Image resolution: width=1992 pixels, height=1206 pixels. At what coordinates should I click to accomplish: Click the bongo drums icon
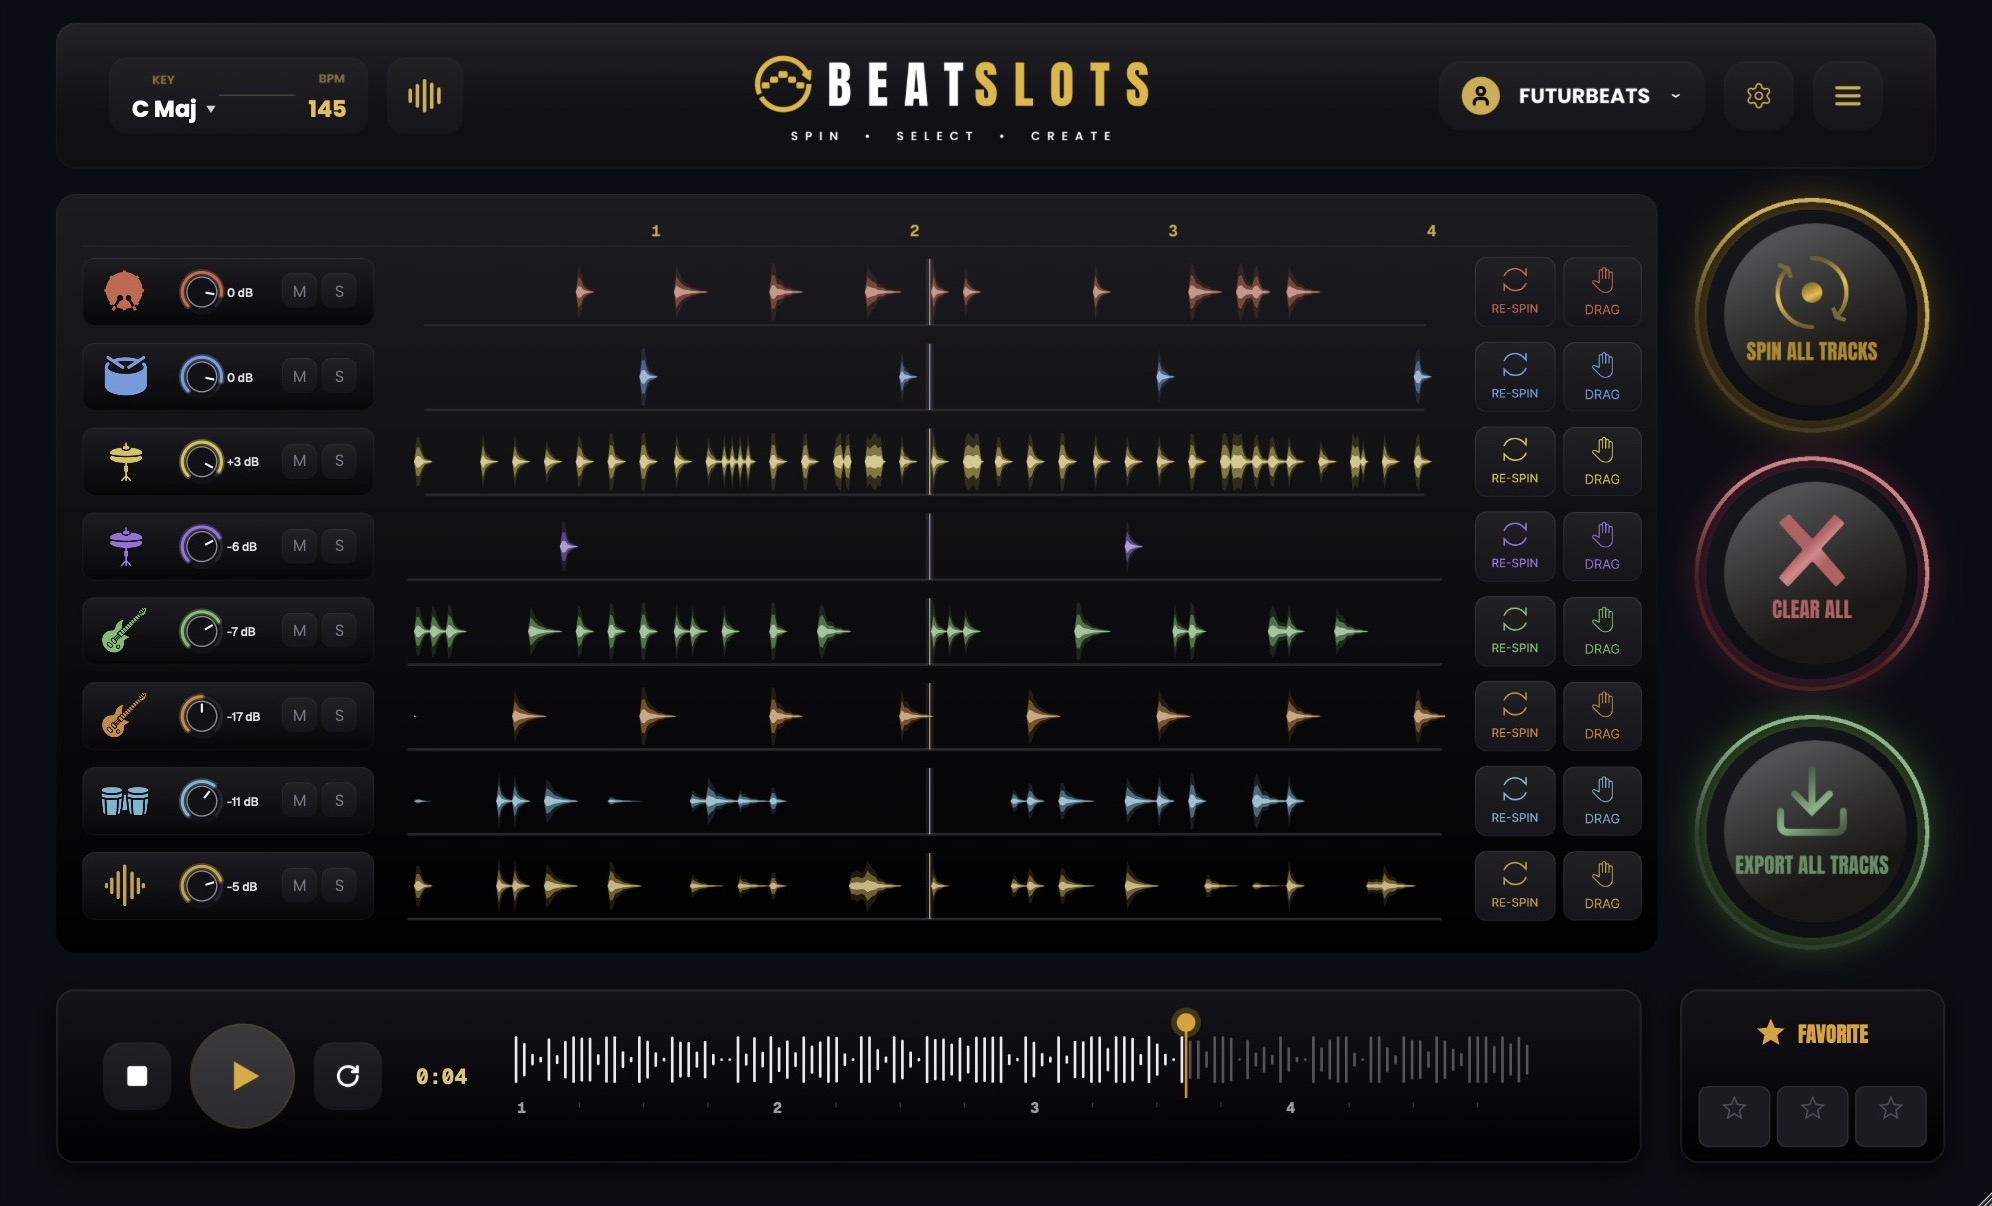click(x=125, y=801)
